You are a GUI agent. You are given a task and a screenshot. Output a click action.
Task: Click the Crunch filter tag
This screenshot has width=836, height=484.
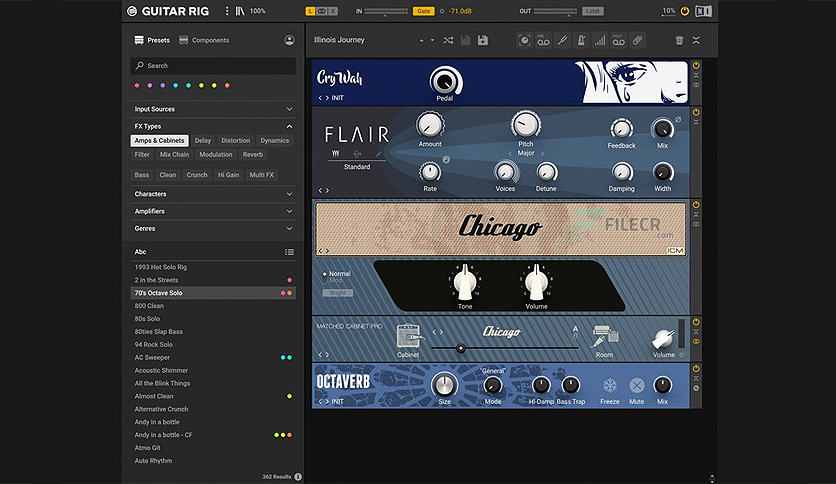click(x=197, y=175)
